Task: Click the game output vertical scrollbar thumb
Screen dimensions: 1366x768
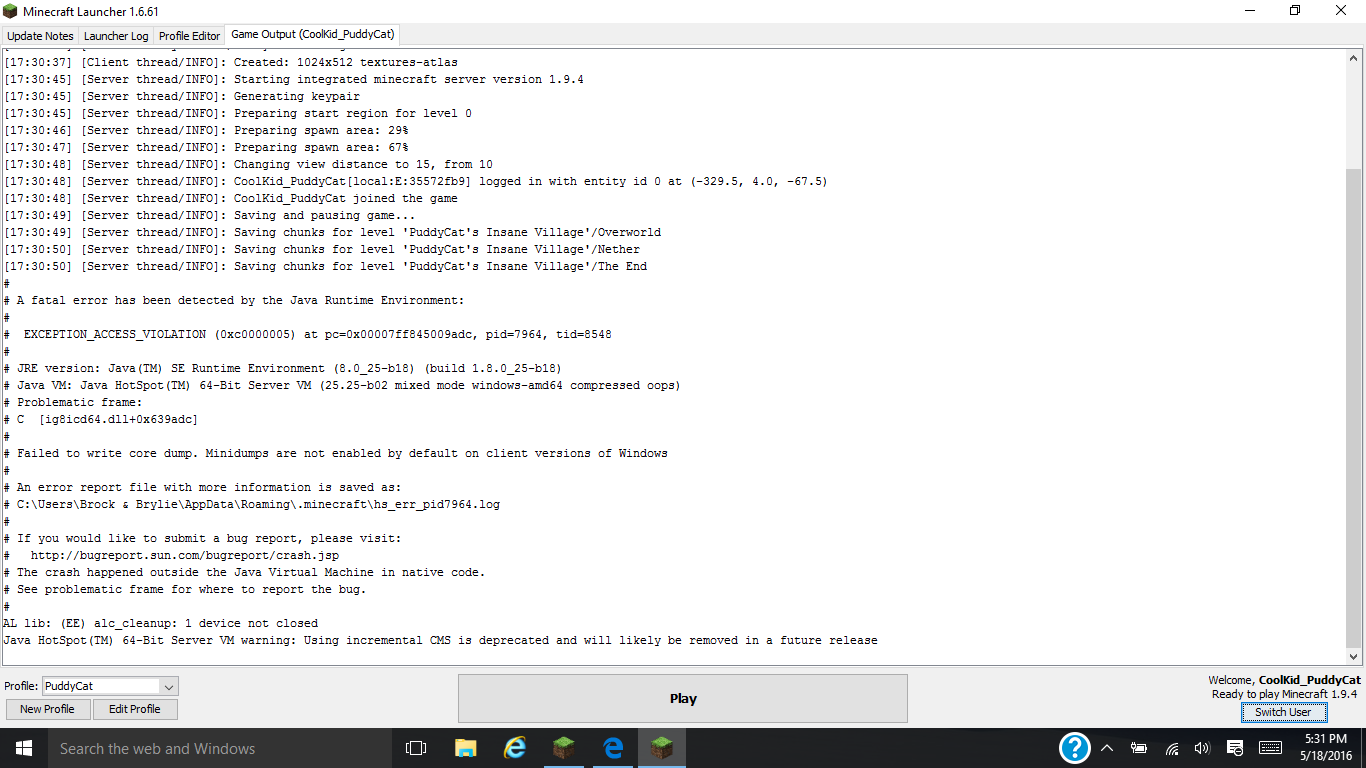Action: click(x=1355, y=408)
